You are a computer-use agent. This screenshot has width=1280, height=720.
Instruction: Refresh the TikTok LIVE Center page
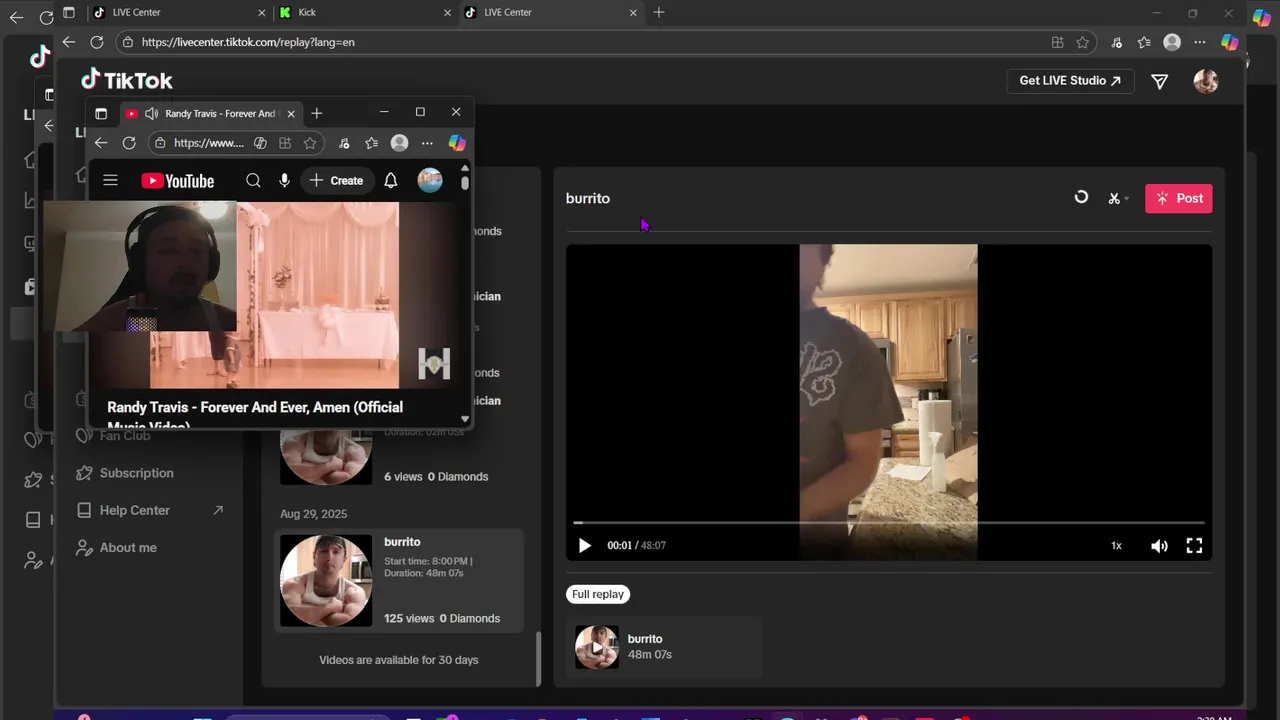coord(97,42)
